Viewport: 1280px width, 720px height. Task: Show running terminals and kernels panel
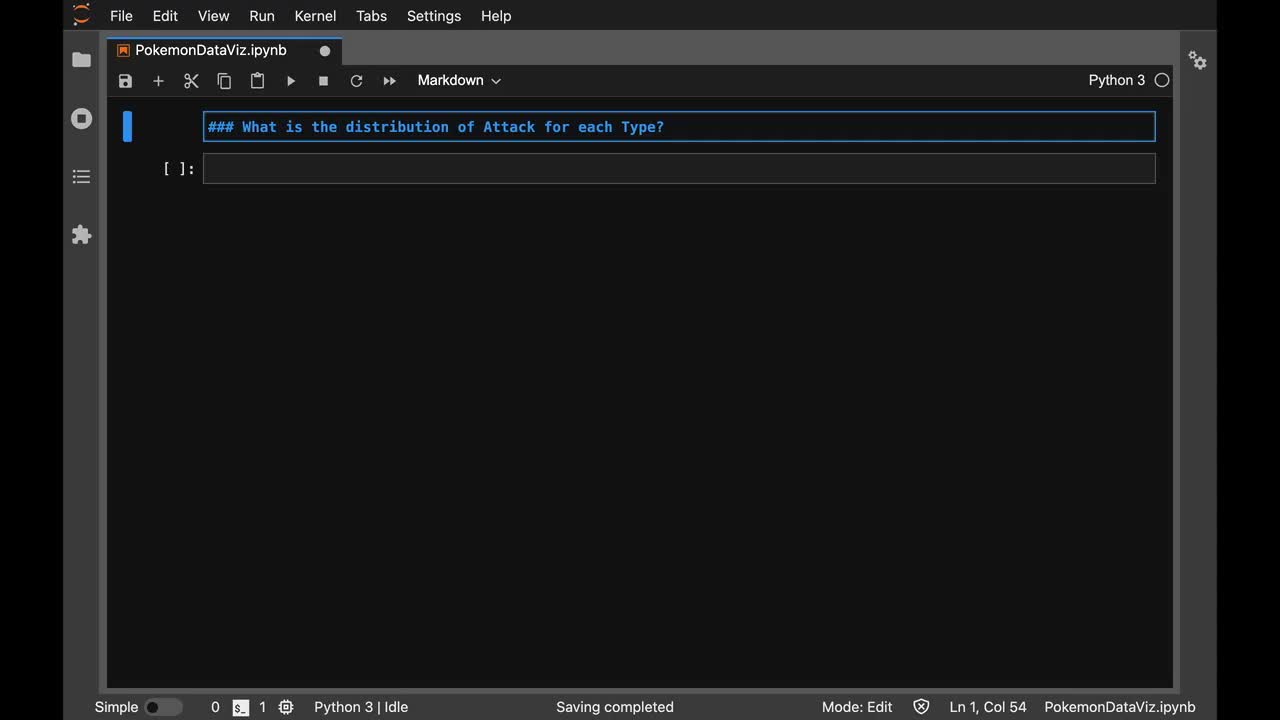click(82, 119)
